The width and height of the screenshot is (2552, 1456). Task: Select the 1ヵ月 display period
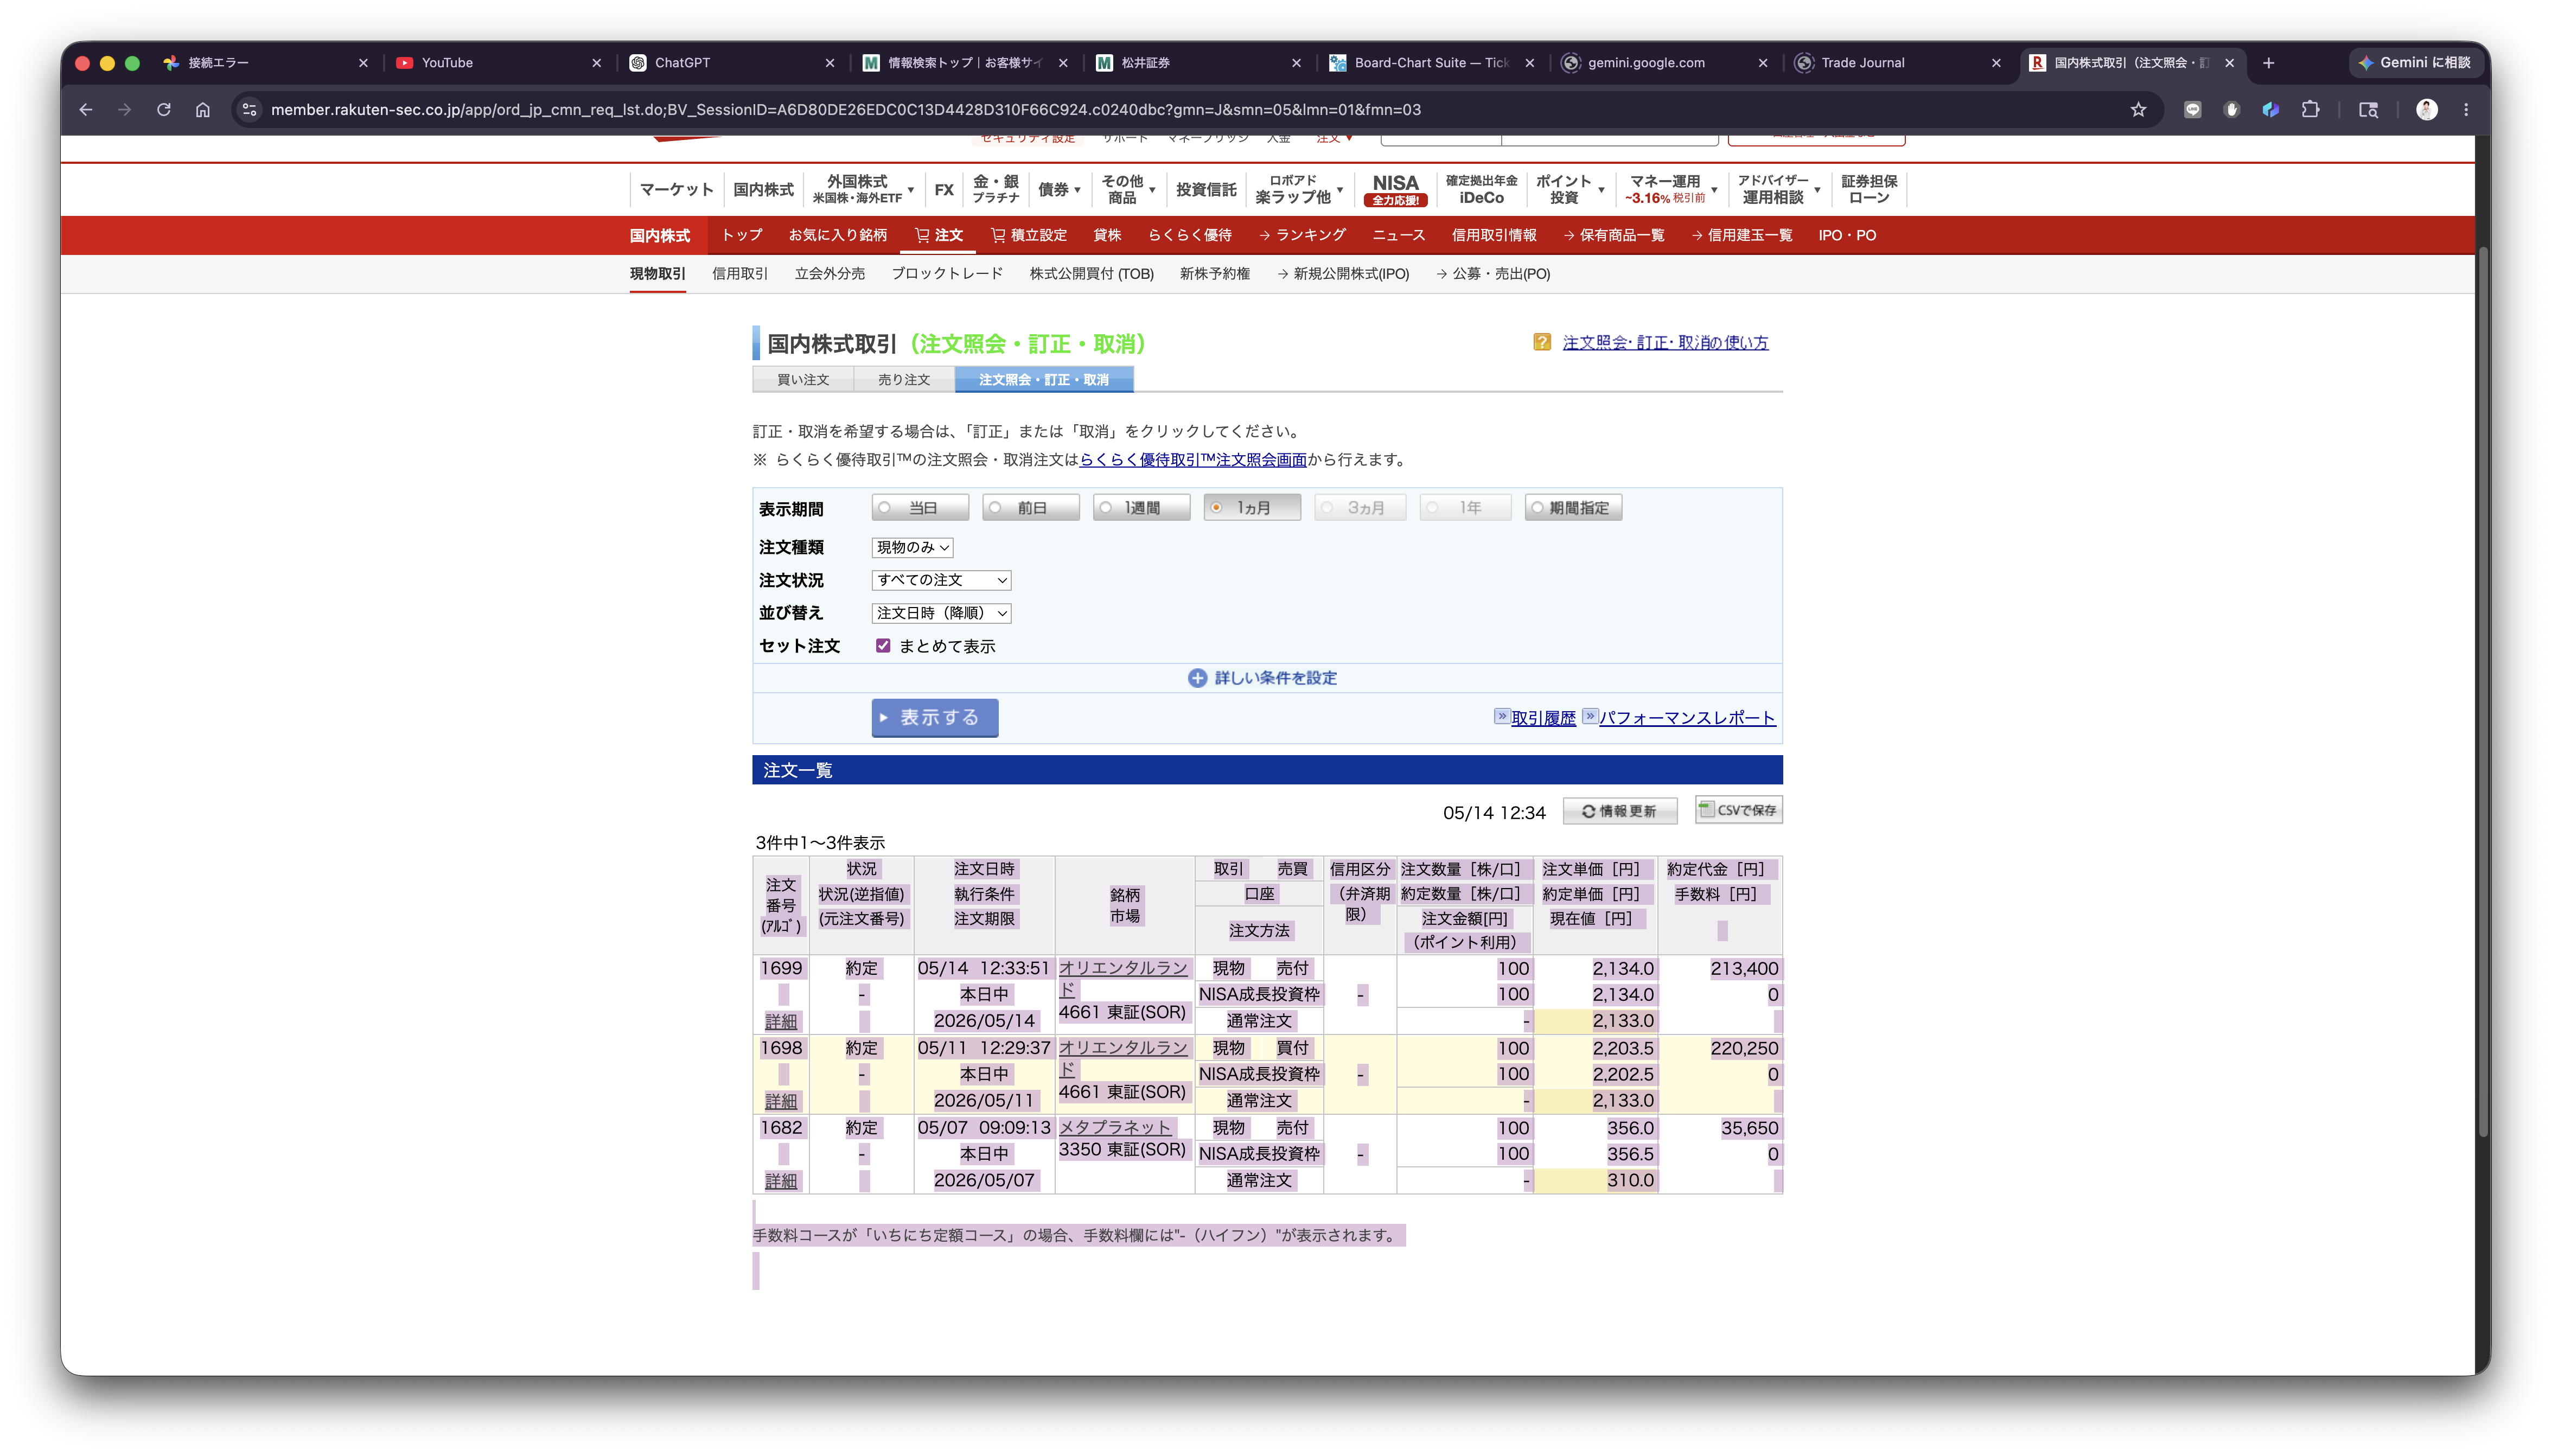pyautogui.click(x=1252, y=508)
